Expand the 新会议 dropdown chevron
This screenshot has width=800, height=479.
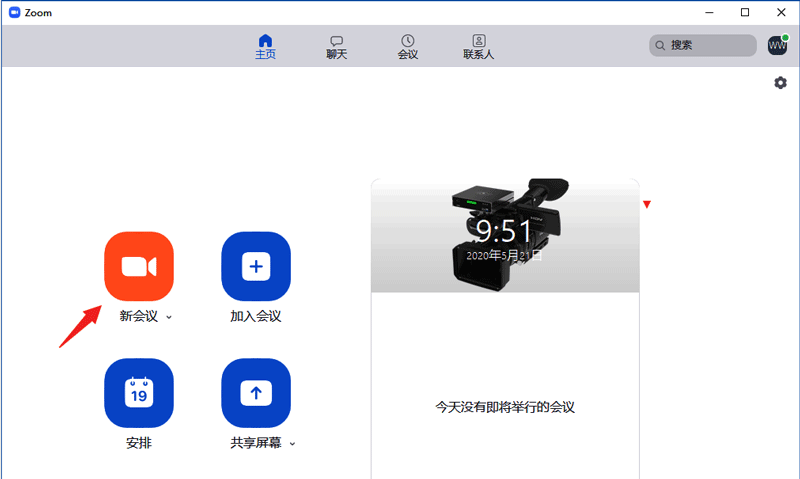click(169, 317)
